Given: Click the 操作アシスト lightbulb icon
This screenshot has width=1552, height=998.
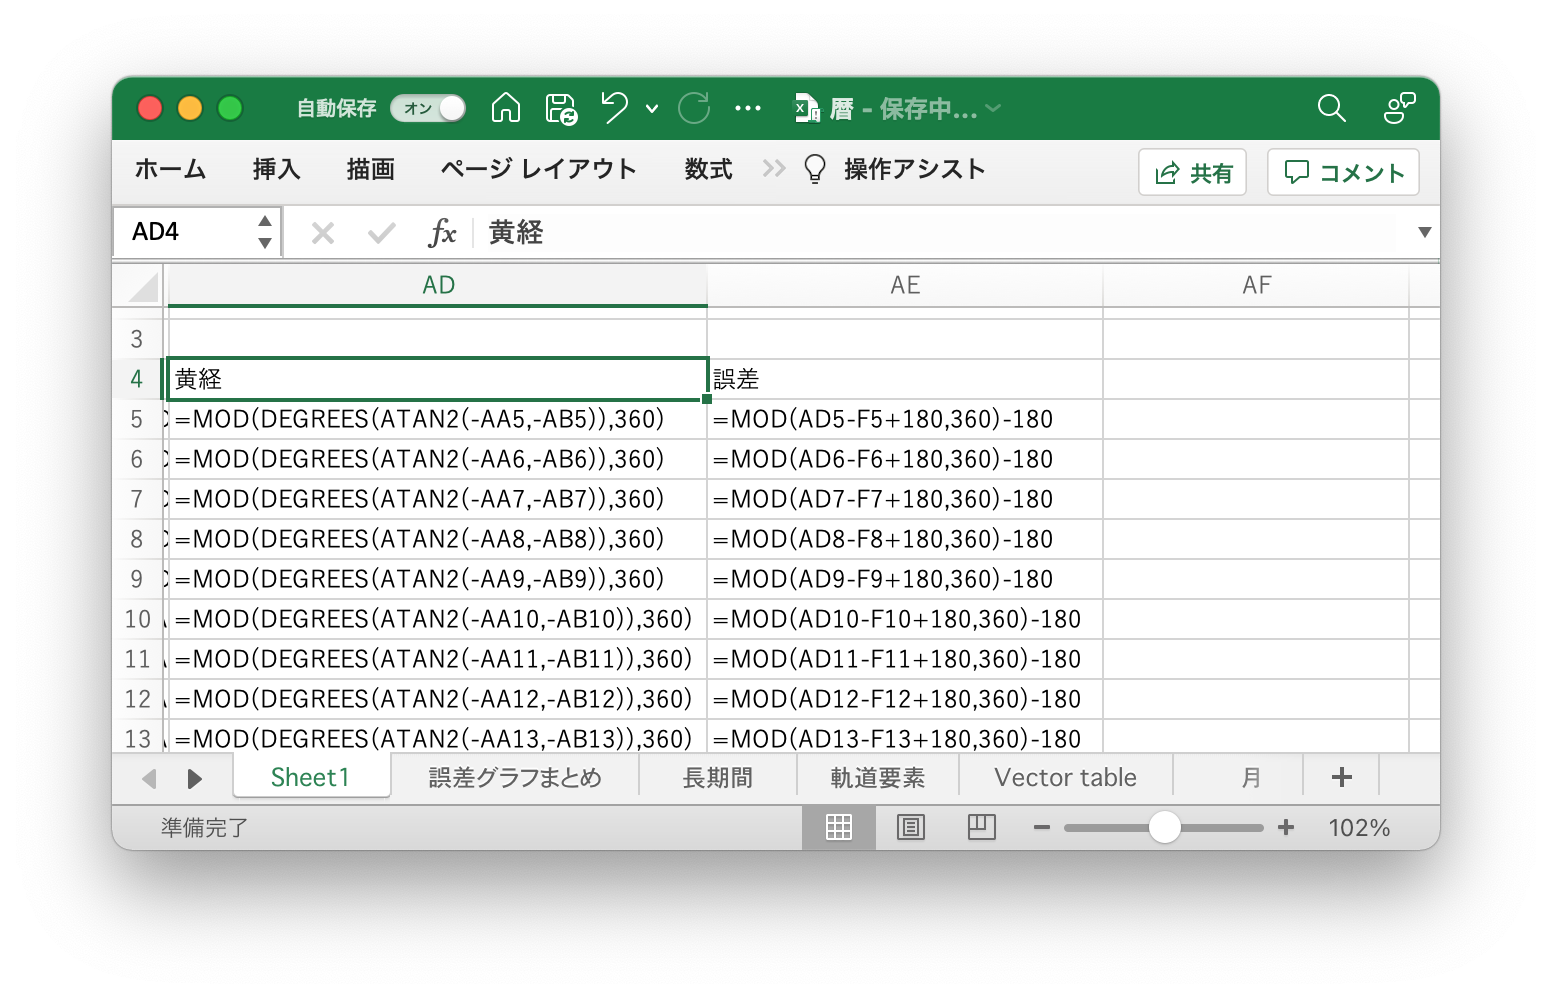Looking at the screenshot, I should point(815,169).
